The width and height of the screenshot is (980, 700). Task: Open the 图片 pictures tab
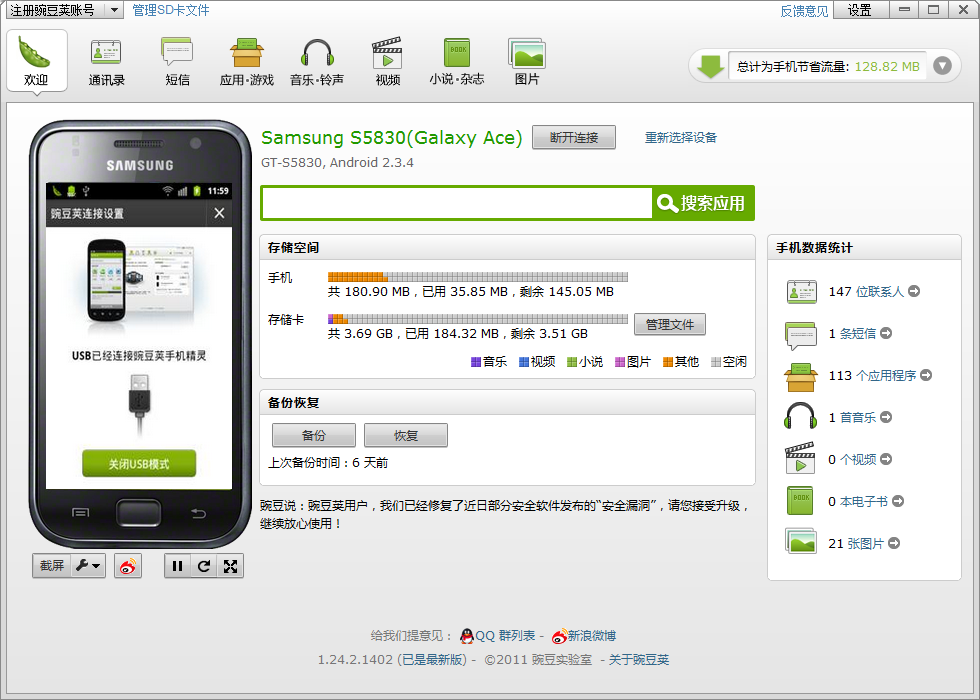tap(527, 61)
